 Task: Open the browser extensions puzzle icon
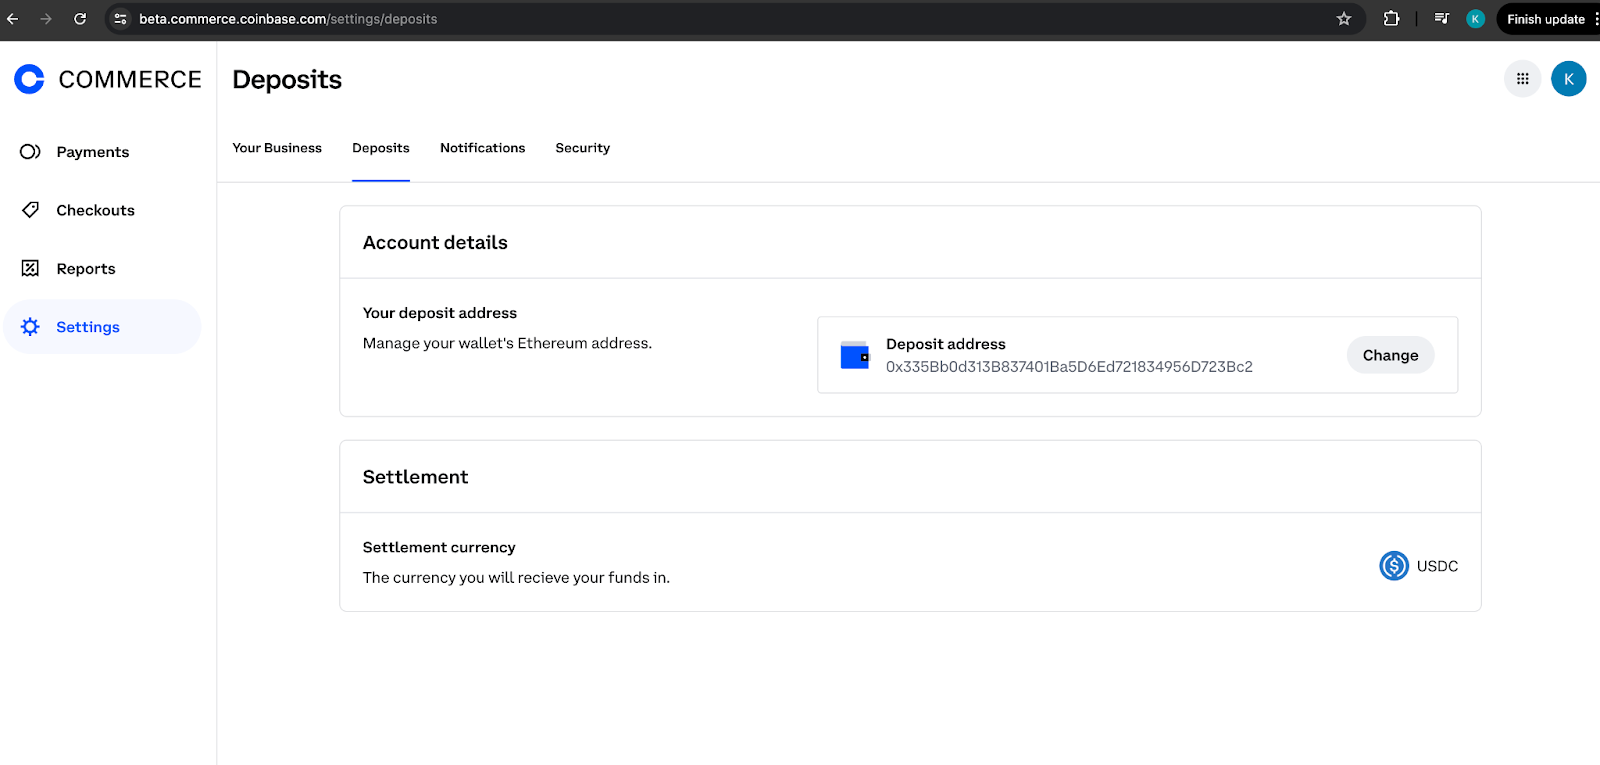[x=1391, y=19]
